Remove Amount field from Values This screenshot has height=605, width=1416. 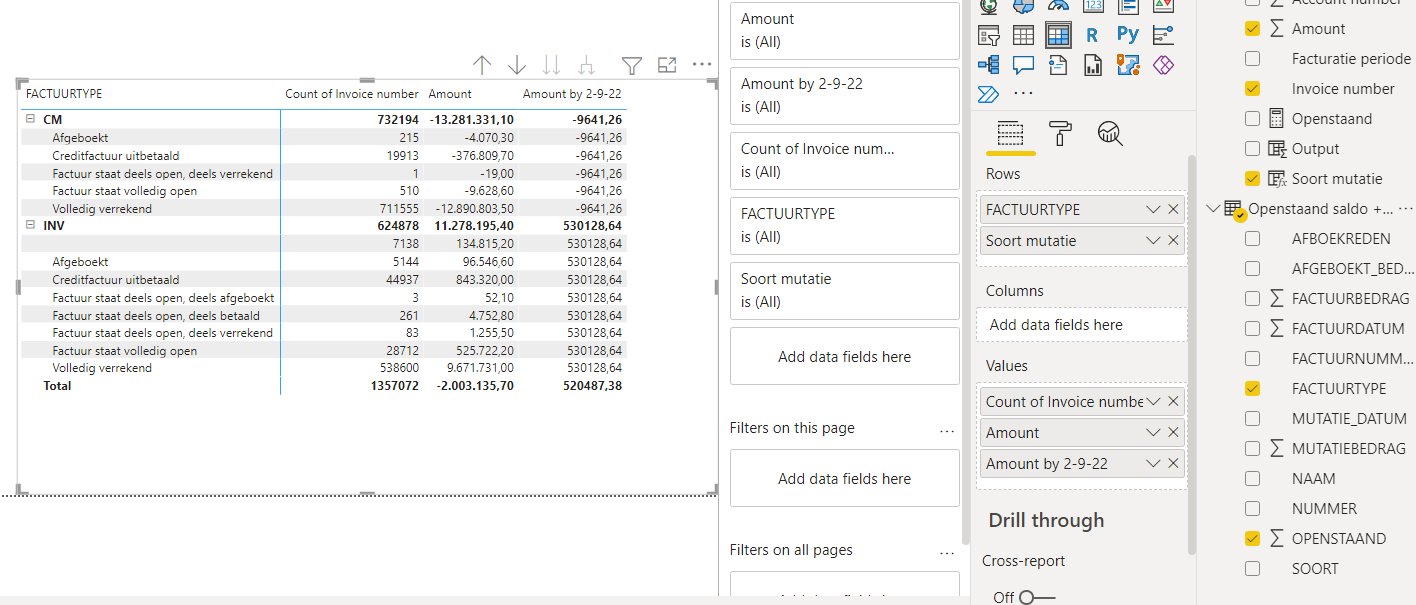tap(1173, 433)
